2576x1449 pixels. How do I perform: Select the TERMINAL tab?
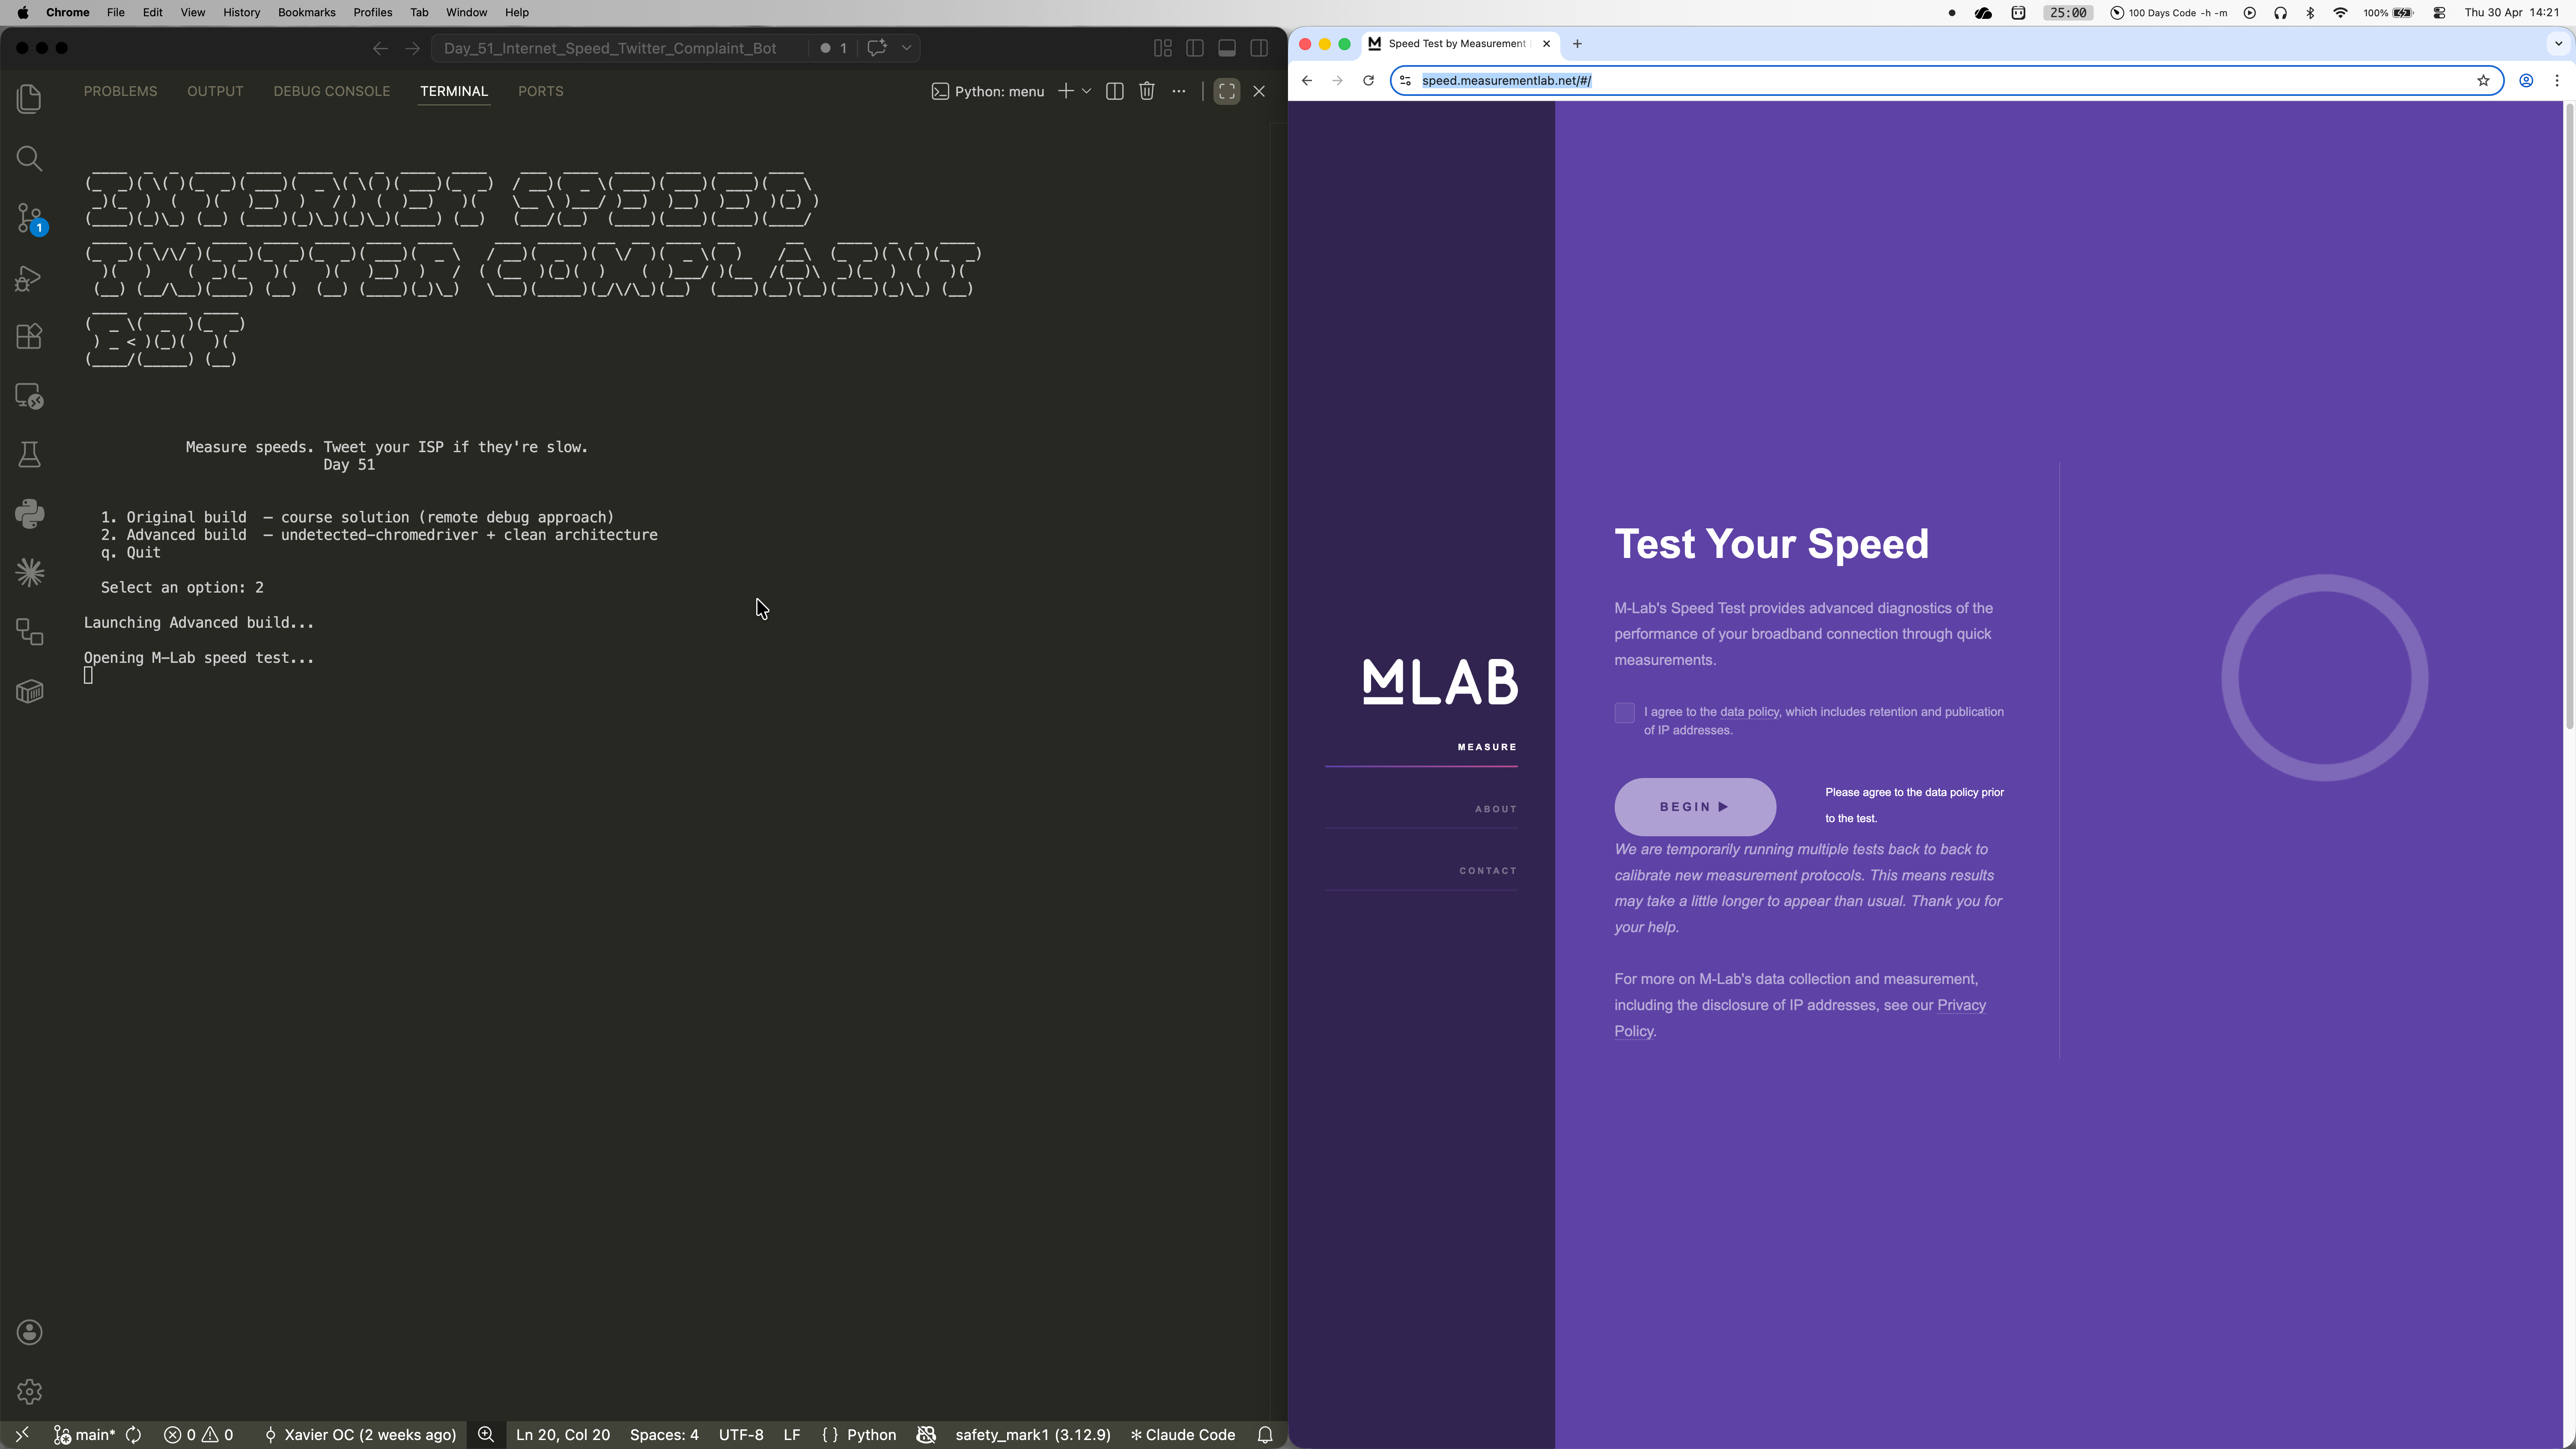pyautogui.click(x=454, y=91)
